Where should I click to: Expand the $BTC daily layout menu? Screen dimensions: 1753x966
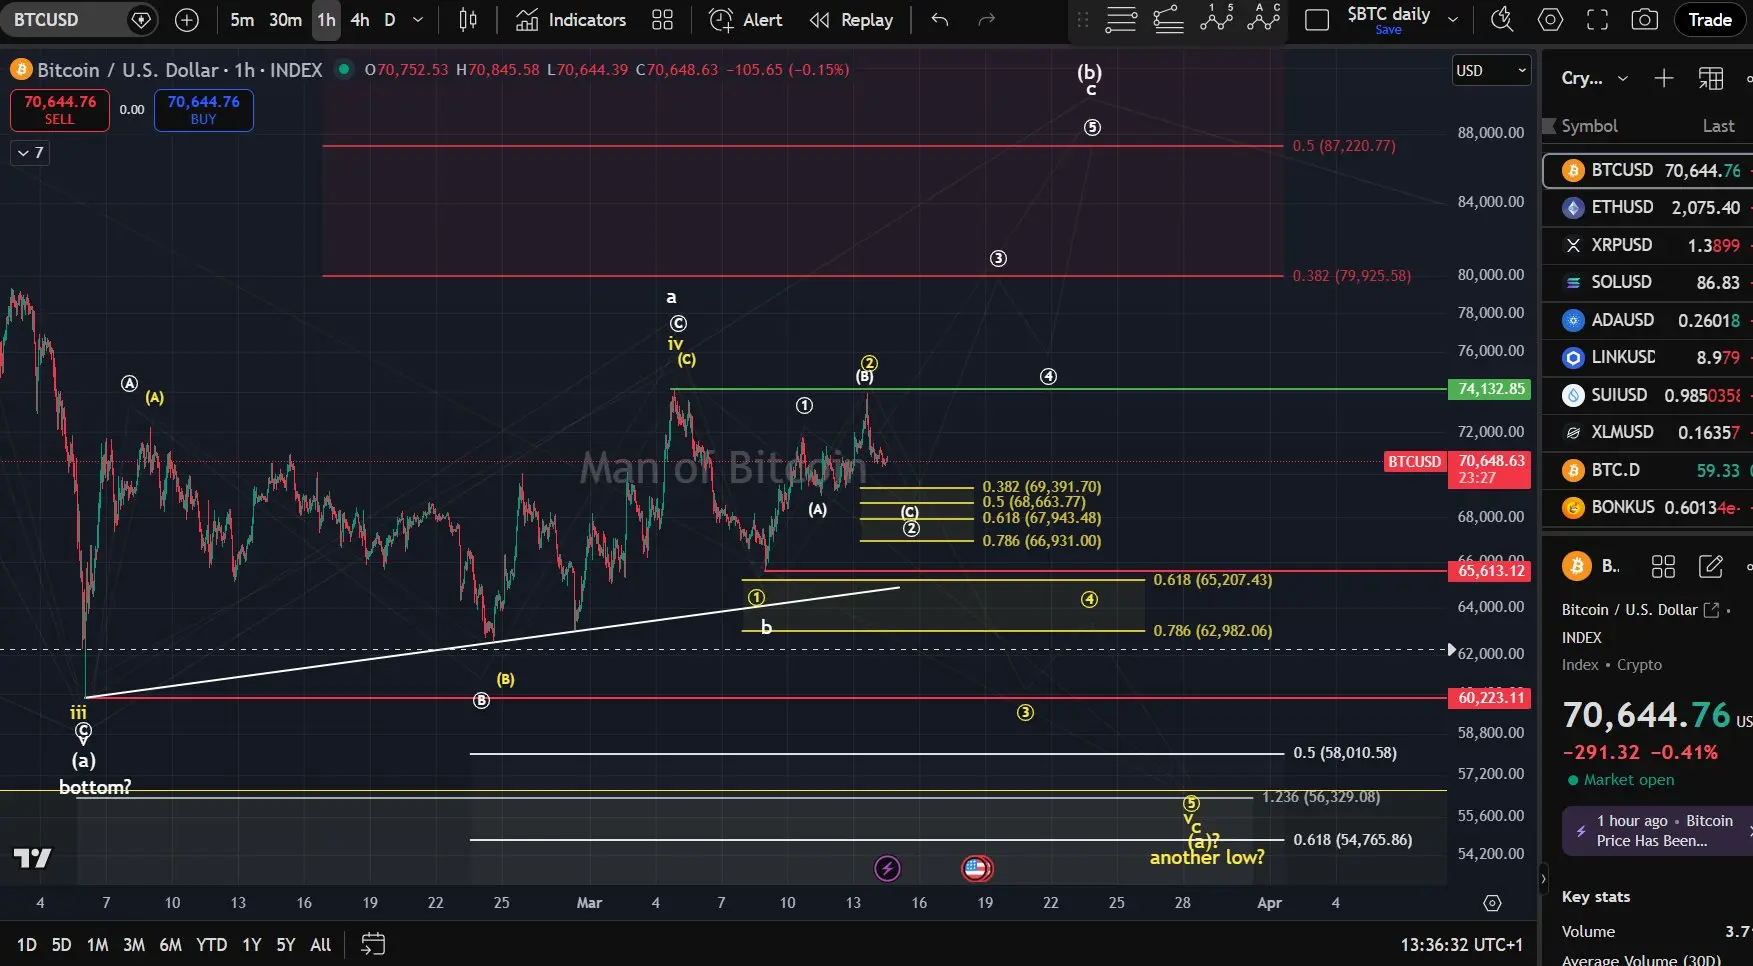(x=1453, y=20)
